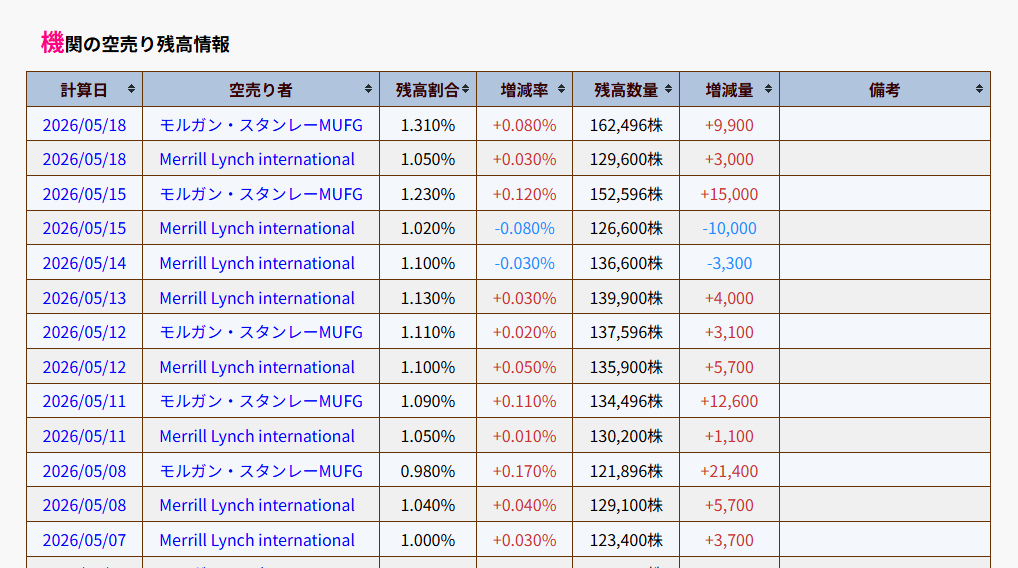This screenshot has width=1018, height=568.
Task: Click the 計算日 column header label
Action: pyautogui.click(x=84, y=90)
